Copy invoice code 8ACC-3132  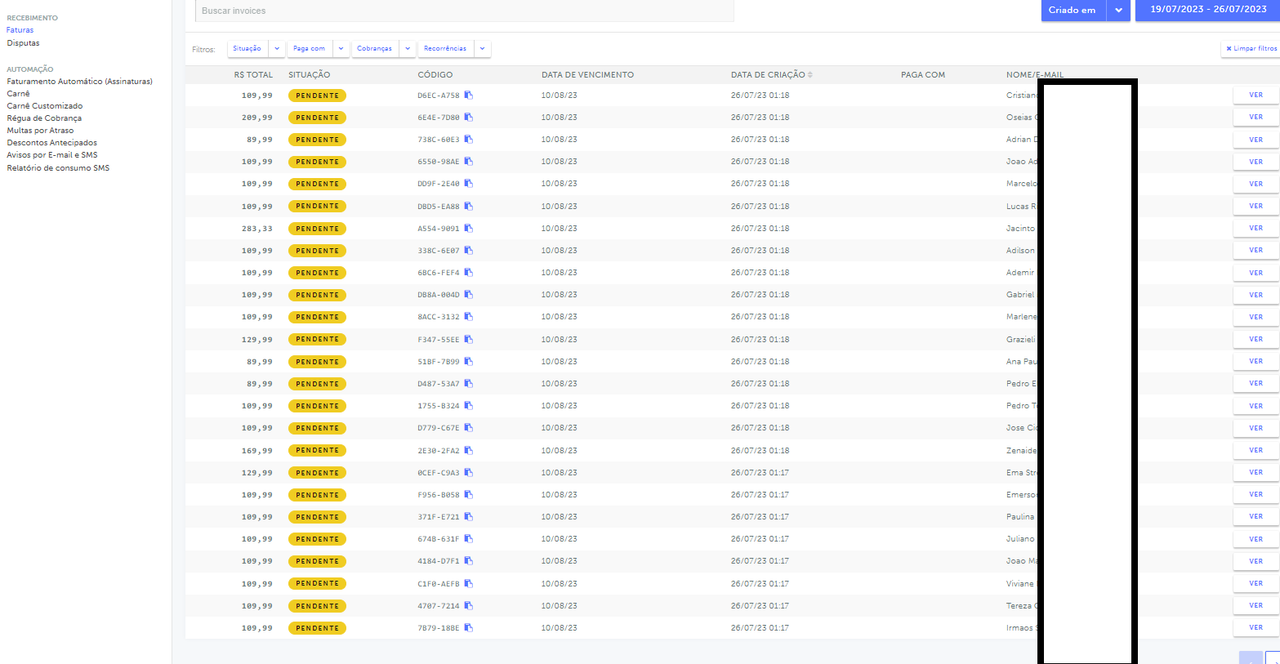click(469, 317)
